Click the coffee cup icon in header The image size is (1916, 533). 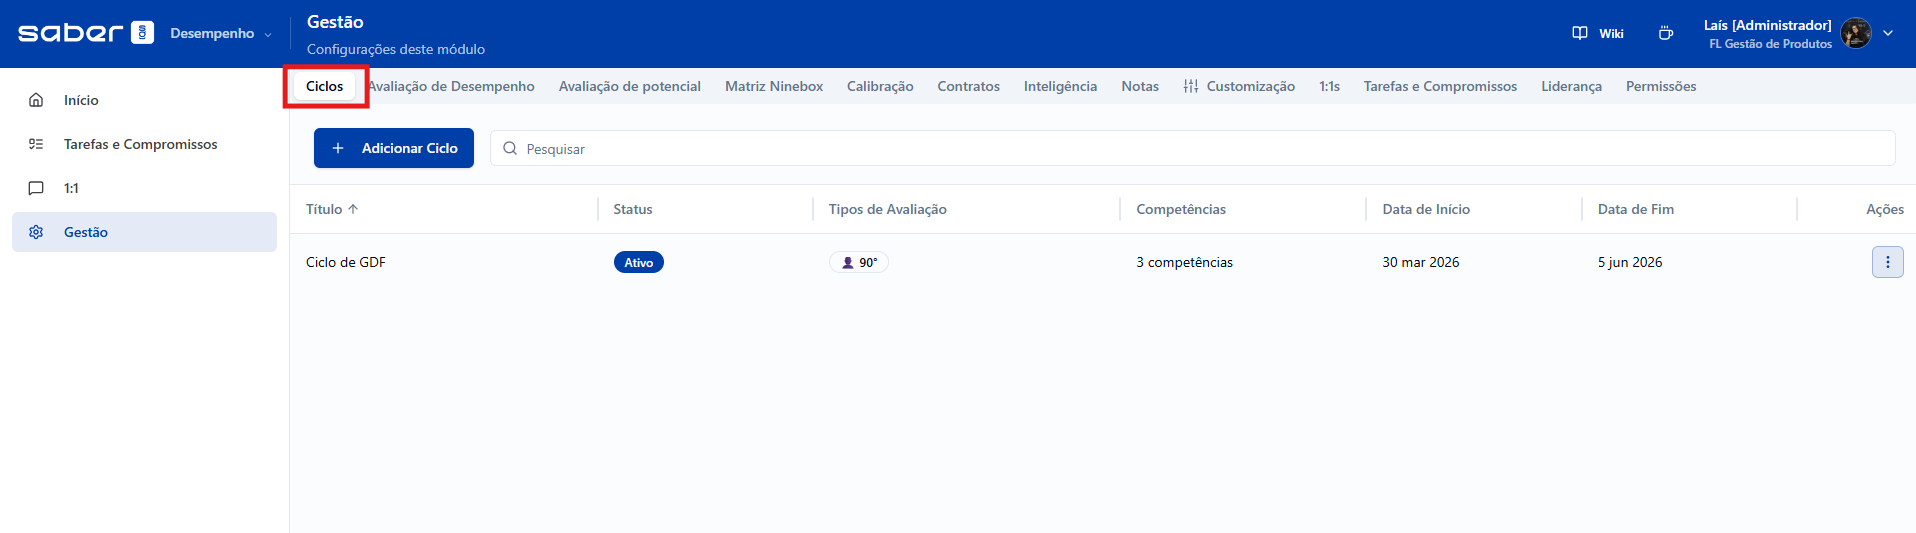click(x=1665, y=33)
